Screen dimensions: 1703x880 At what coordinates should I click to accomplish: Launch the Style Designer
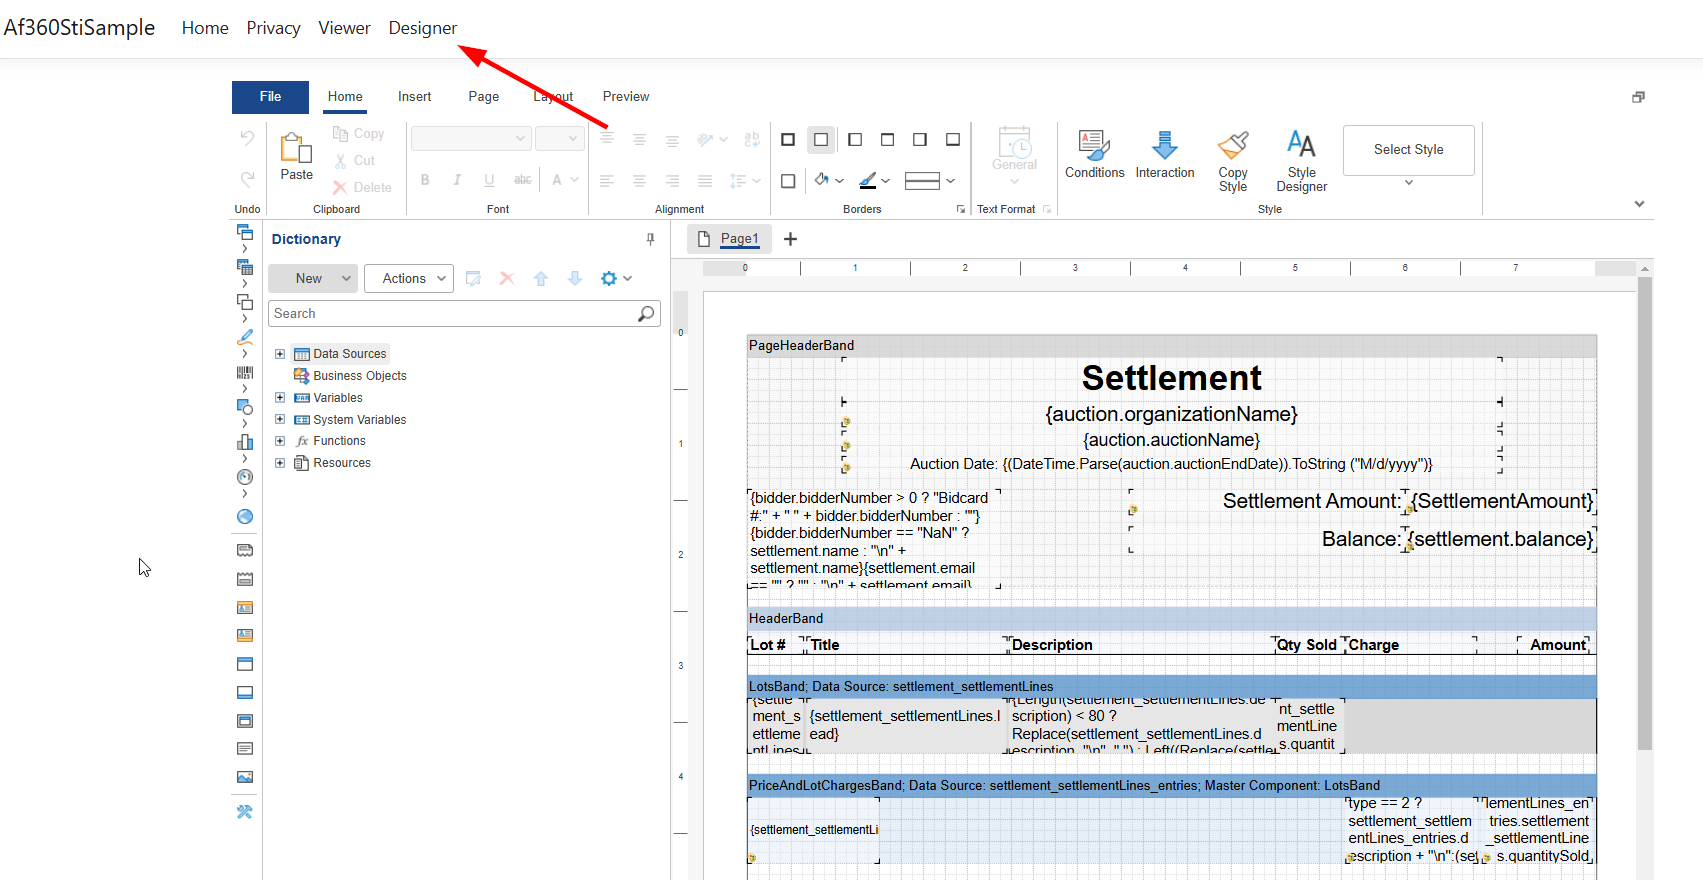click(x=1301, y=161)
